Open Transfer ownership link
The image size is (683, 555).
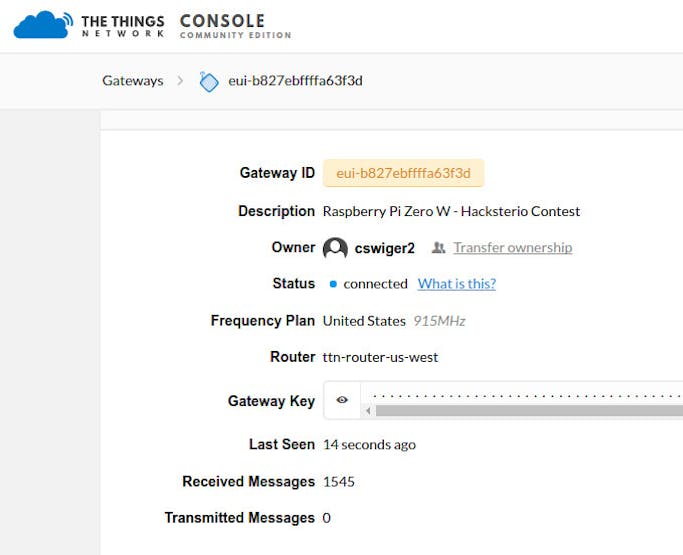click(x=513, y=247)
